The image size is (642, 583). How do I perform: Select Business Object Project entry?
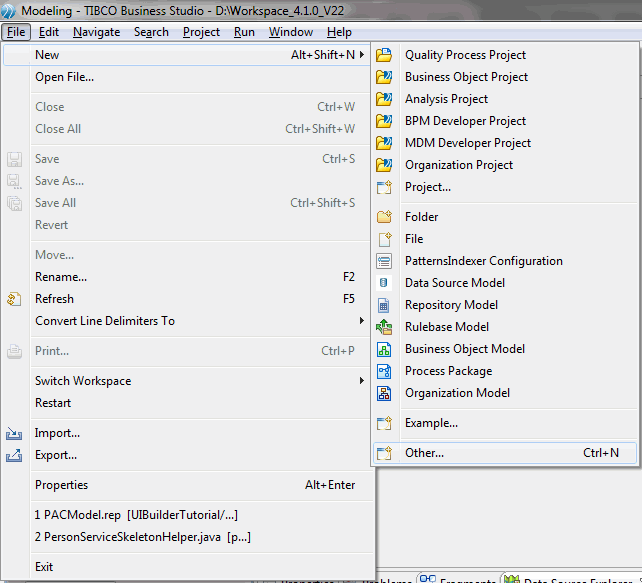(505, 77)
